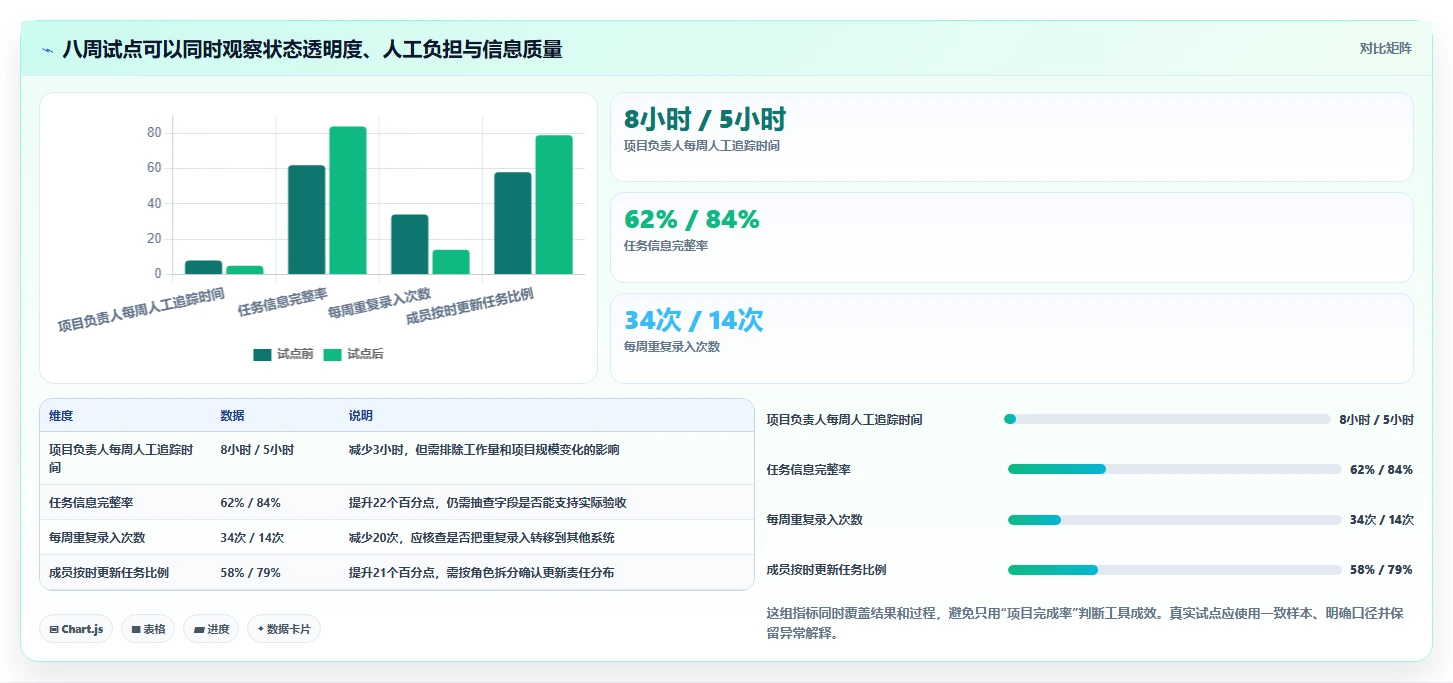Screen dimensions: 1453x683
Task: Click the 试点后 bar for 任务信息完整率 in chart
Action: [x=348, y=200]
